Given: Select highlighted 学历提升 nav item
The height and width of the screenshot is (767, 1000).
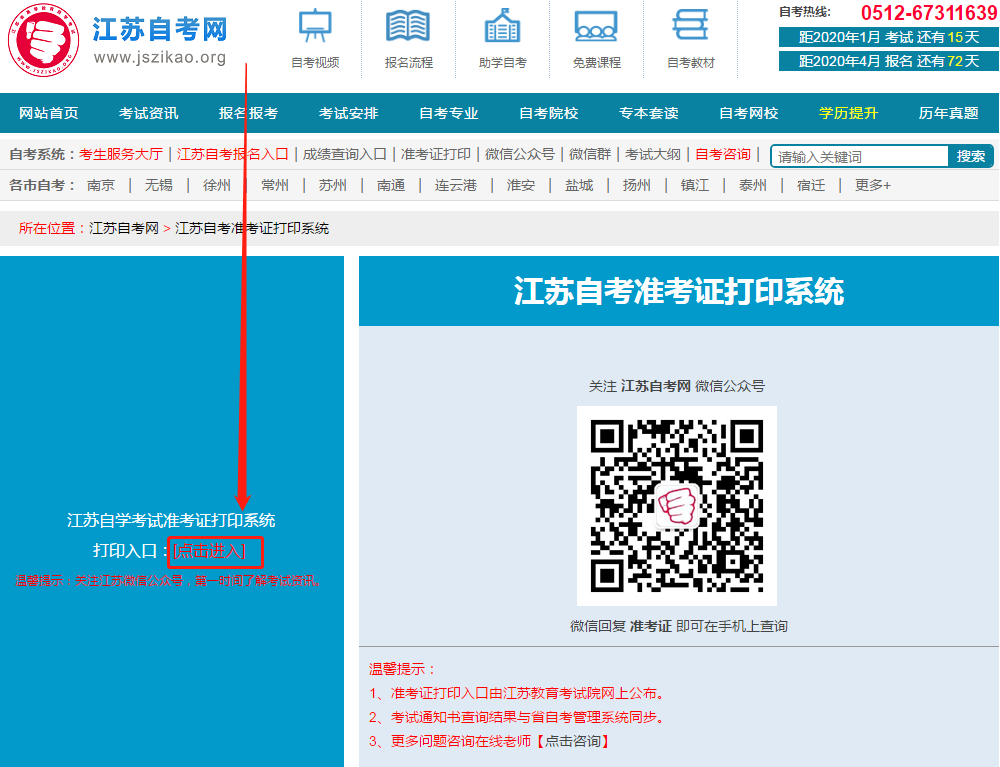Looking at the screenshot, I should (848, 113).
